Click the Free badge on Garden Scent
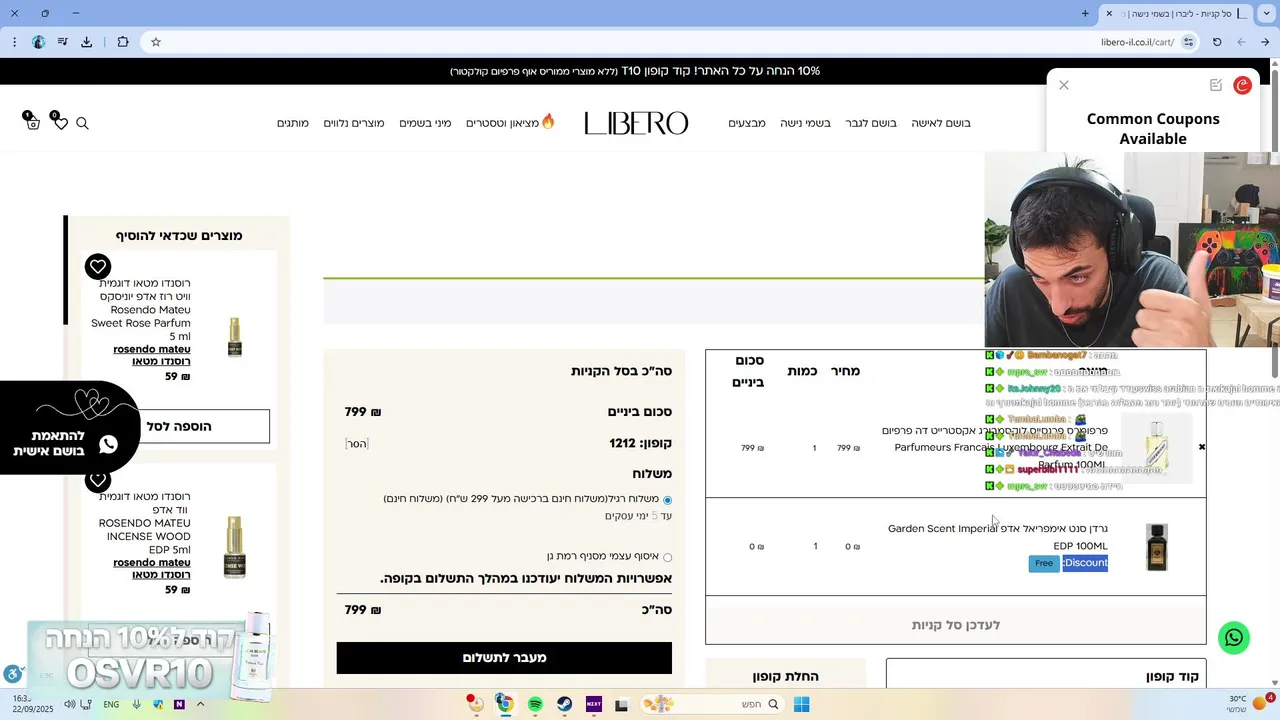 point(1044,563)
